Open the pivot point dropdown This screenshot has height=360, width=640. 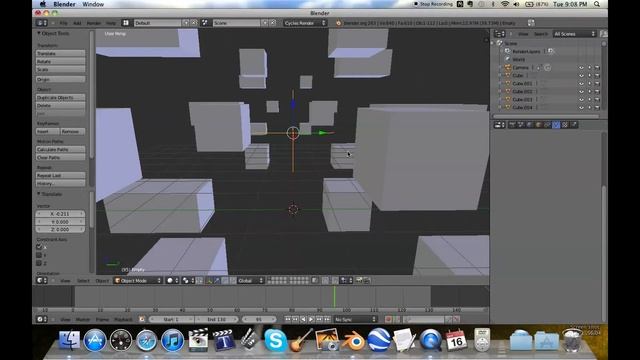pyautogui.click(x=188, y=280)
